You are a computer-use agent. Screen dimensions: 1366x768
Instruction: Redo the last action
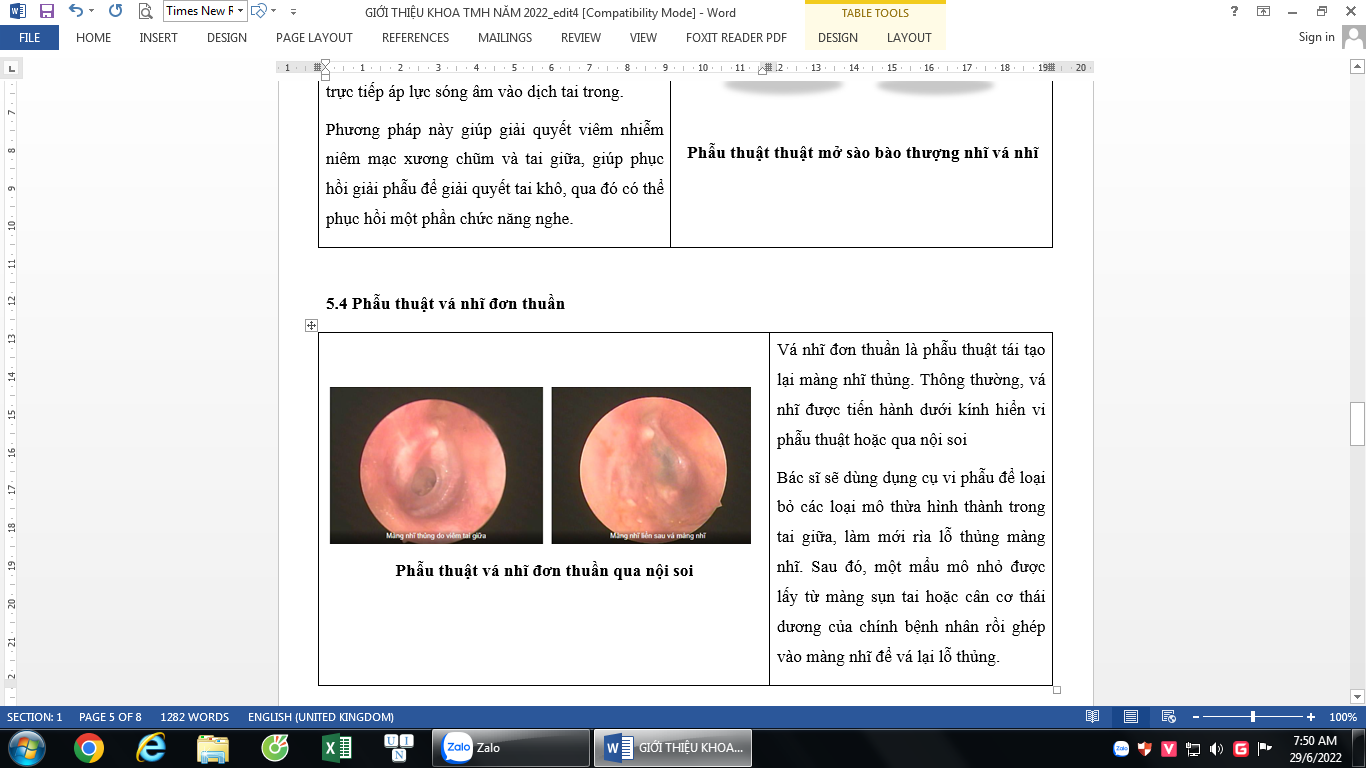[x=115, y=12]
